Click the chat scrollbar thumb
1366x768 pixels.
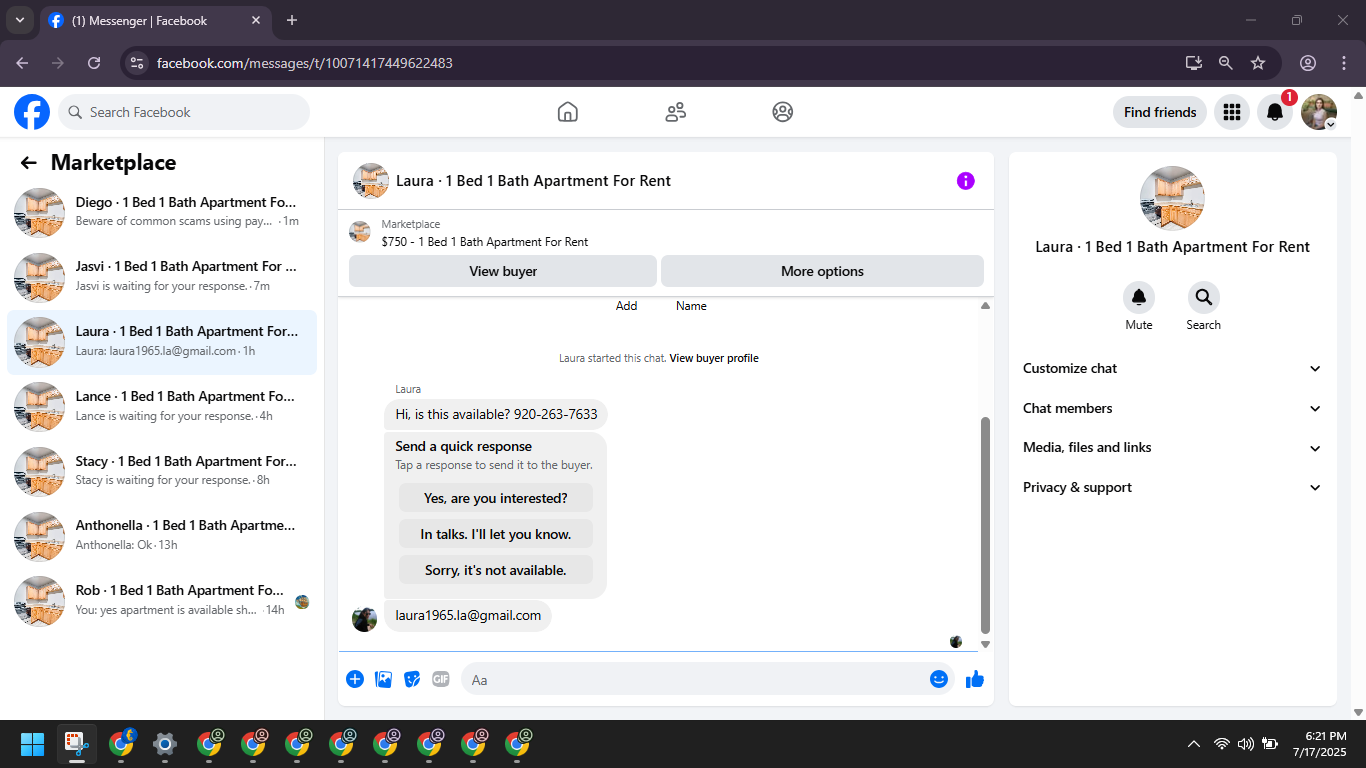[985, 525]
